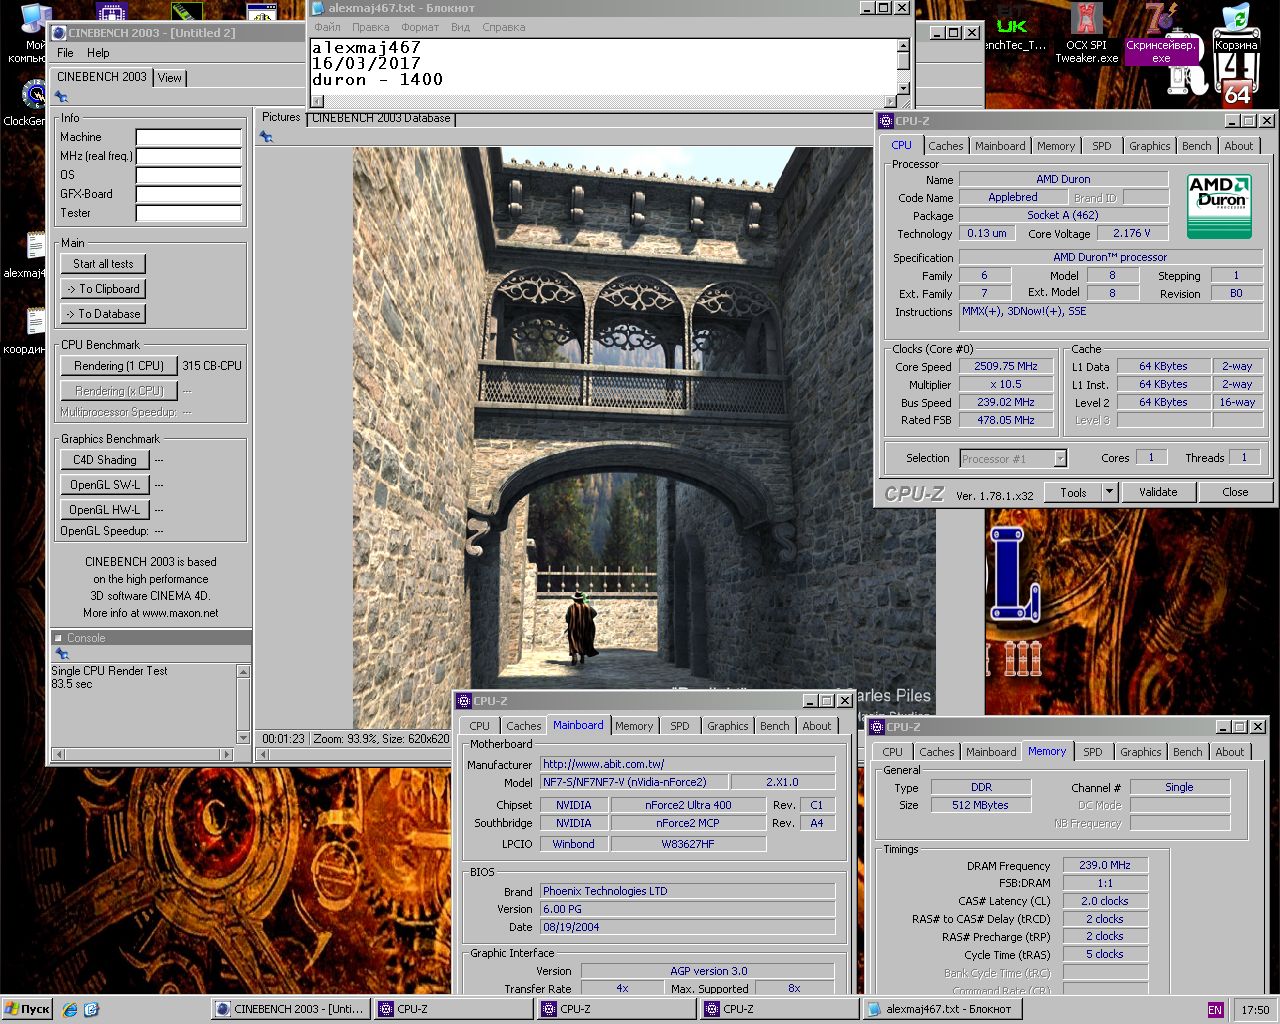
Task: Open the Пуск start menu
Action: click(x=27, y=1009)
